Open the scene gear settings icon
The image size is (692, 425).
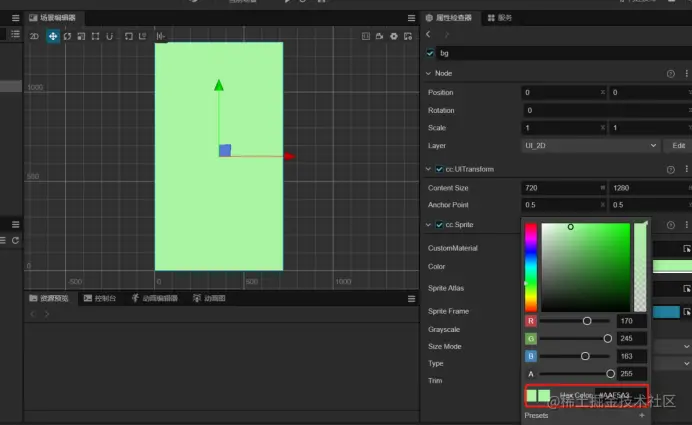click(394, 36)
